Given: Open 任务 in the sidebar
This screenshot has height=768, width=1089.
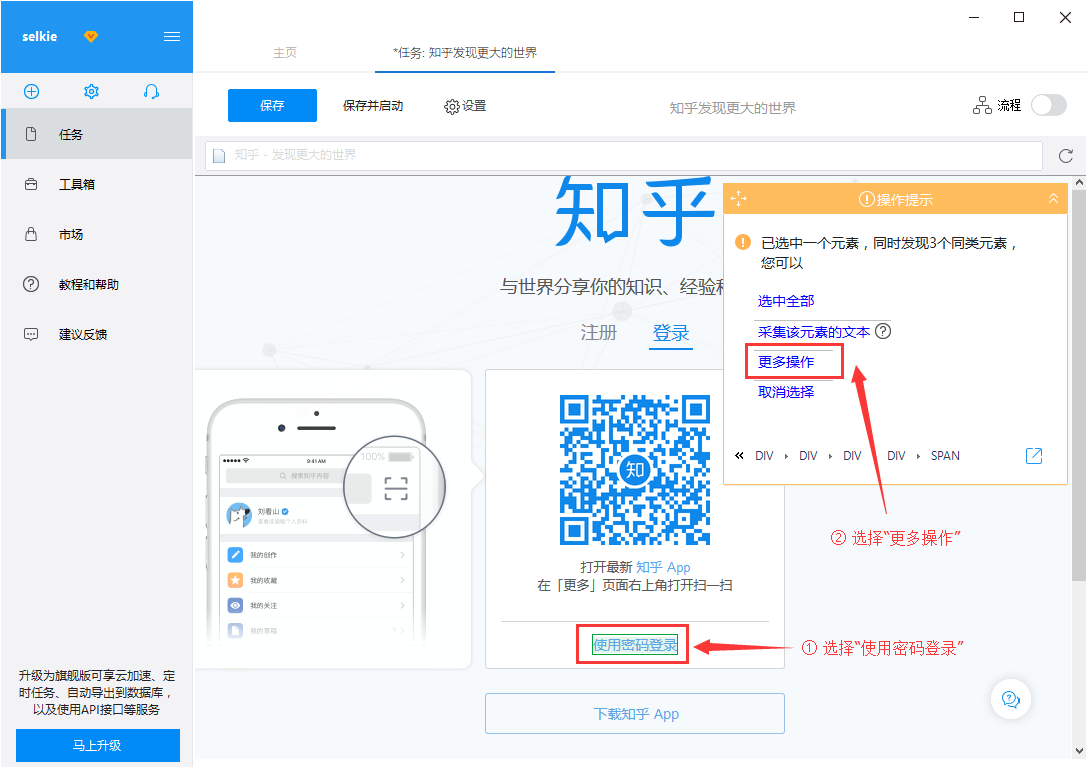Looking at the screenshot, I should [x=97, y=134].
